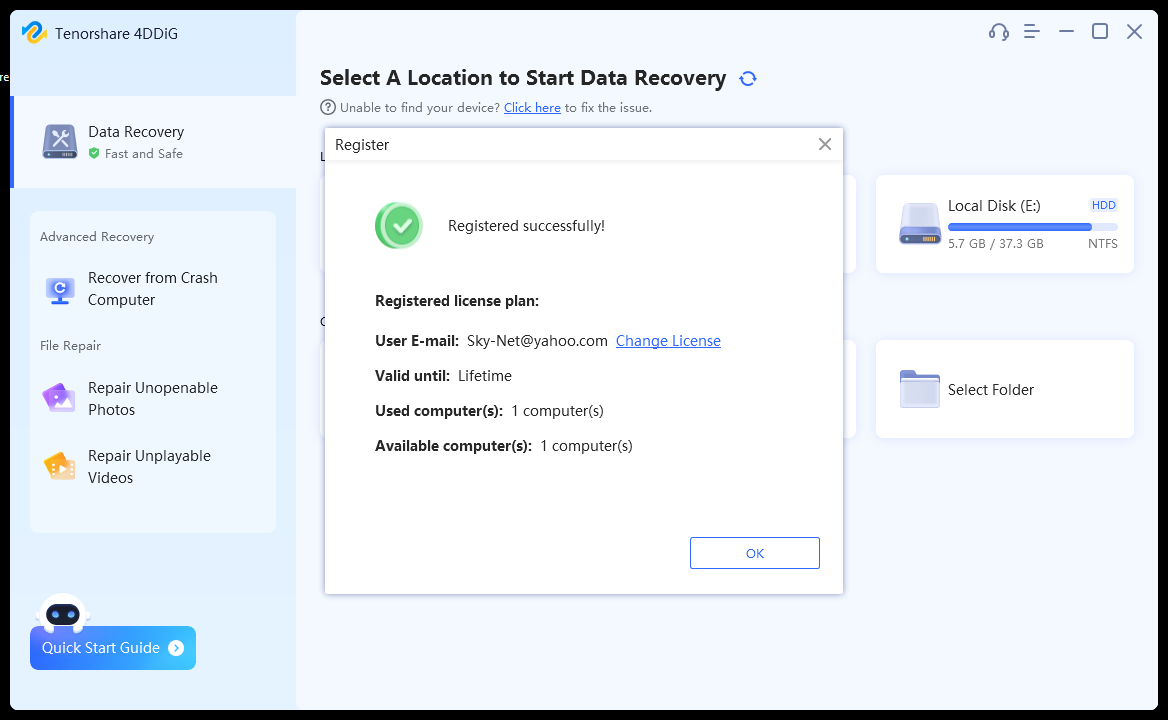The height and width of the screenshot is (720, 1168).
Task: Open the hamburger menu icon in title bar
Action: tap(1032, 31)
